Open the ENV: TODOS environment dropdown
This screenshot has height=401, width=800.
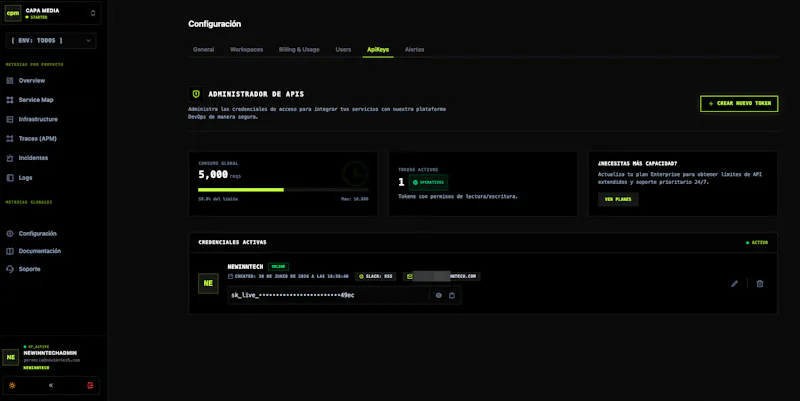[x=51, y=40]
